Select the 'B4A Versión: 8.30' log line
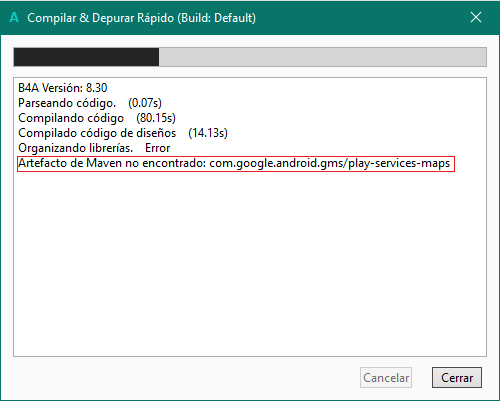This screenshot has width=500, height=401. tap(63, 88)
